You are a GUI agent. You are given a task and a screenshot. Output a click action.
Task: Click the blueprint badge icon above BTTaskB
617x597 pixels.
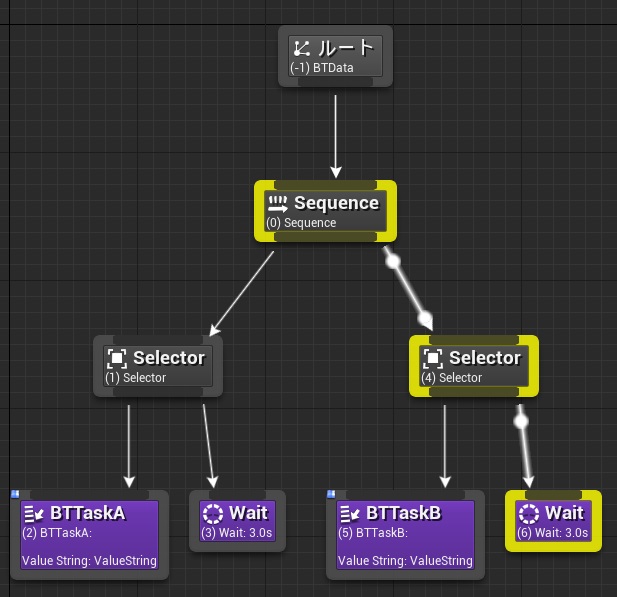[331, 493]
